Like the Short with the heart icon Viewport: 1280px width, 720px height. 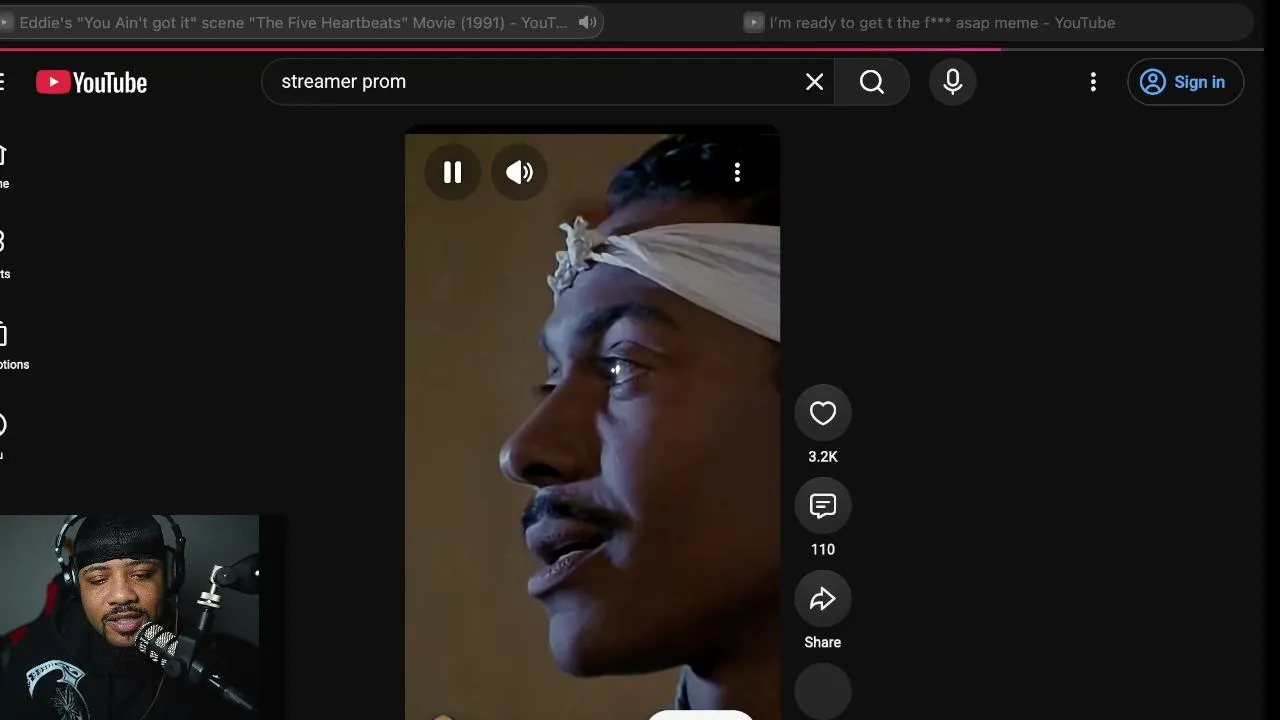823,413
